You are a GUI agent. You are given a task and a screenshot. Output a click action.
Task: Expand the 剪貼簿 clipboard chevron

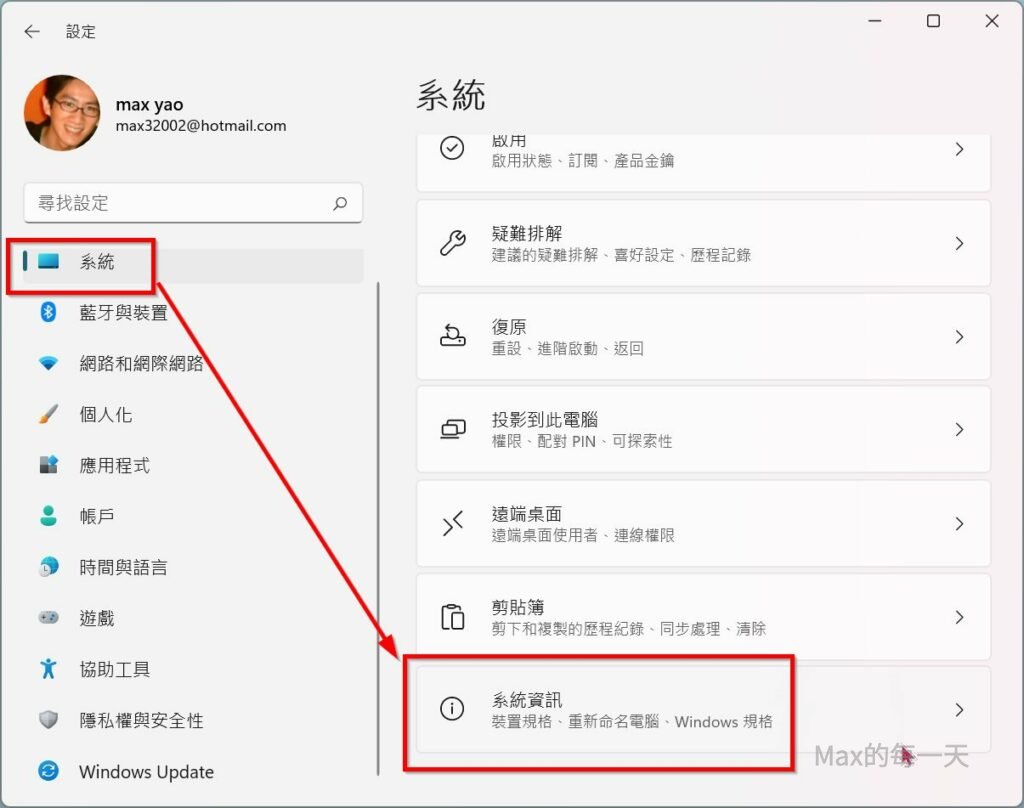coord(959,617)
